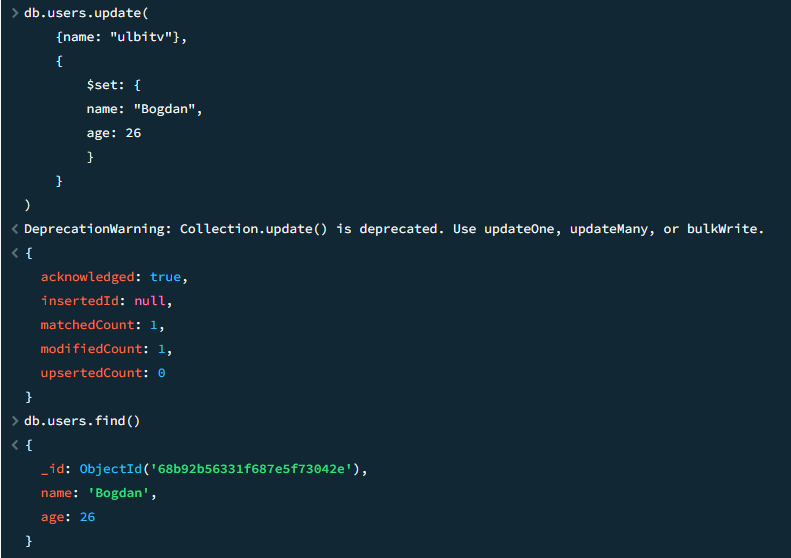The width and height of the screenshot is (791, 558).
Task: Click the modifiedCount: 1 line
Action: click(106, 349)
